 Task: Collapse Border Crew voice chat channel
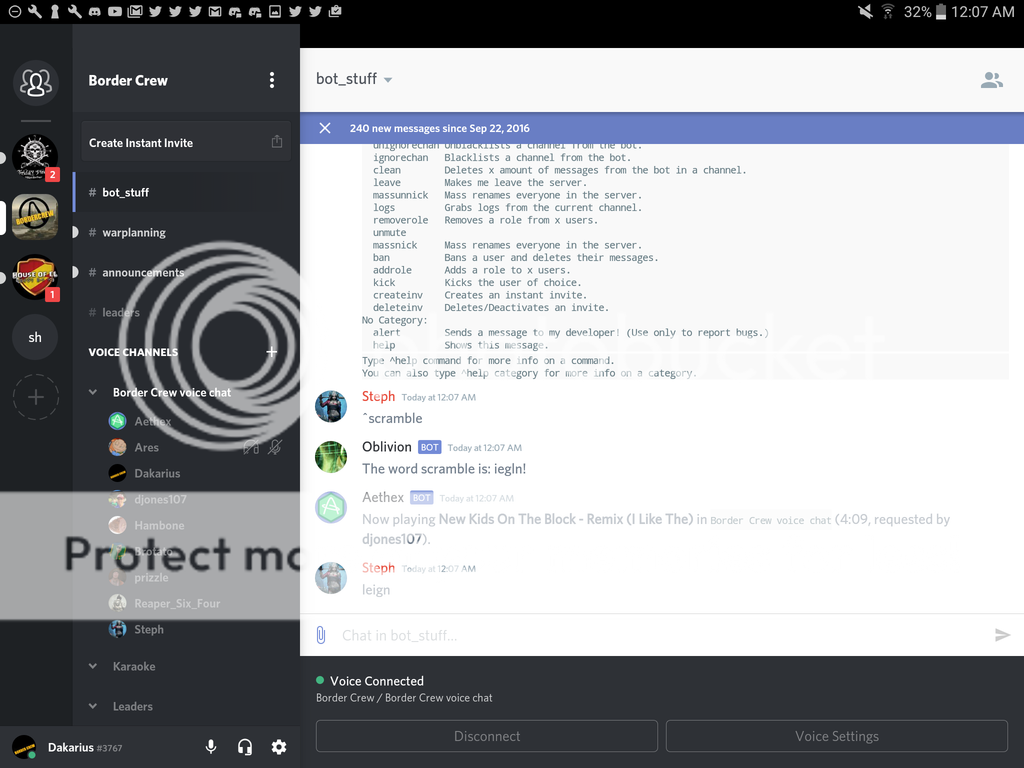(x=93, y=392)
